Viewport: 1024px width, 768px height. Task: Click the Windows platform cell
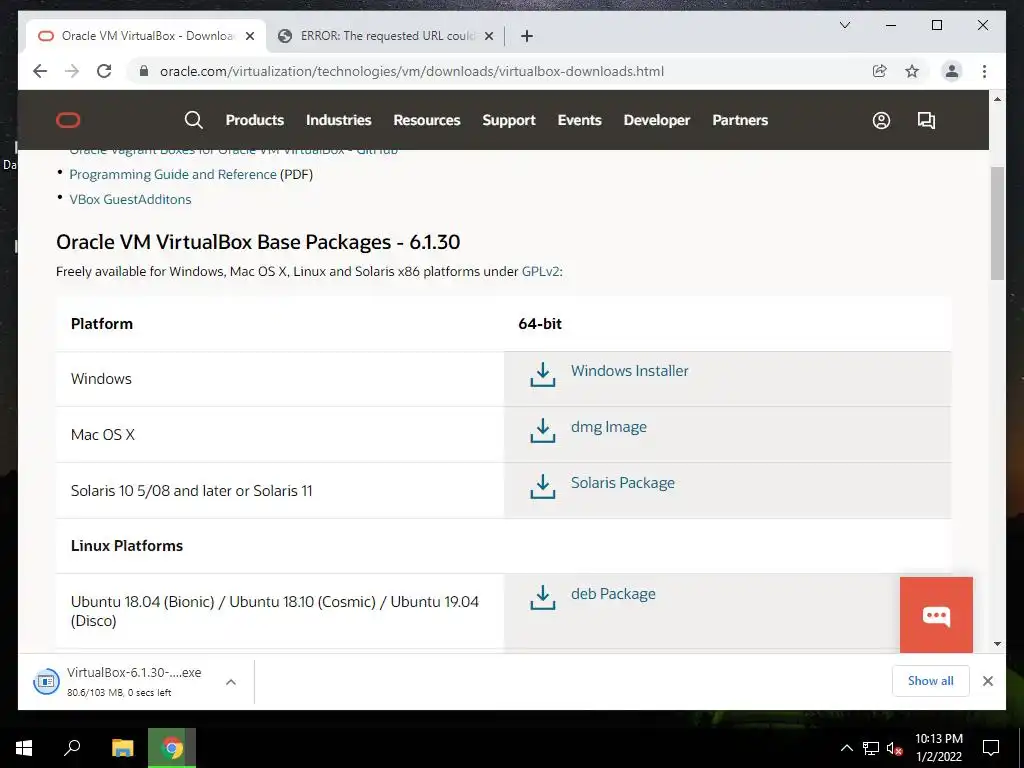pos(280,379)
